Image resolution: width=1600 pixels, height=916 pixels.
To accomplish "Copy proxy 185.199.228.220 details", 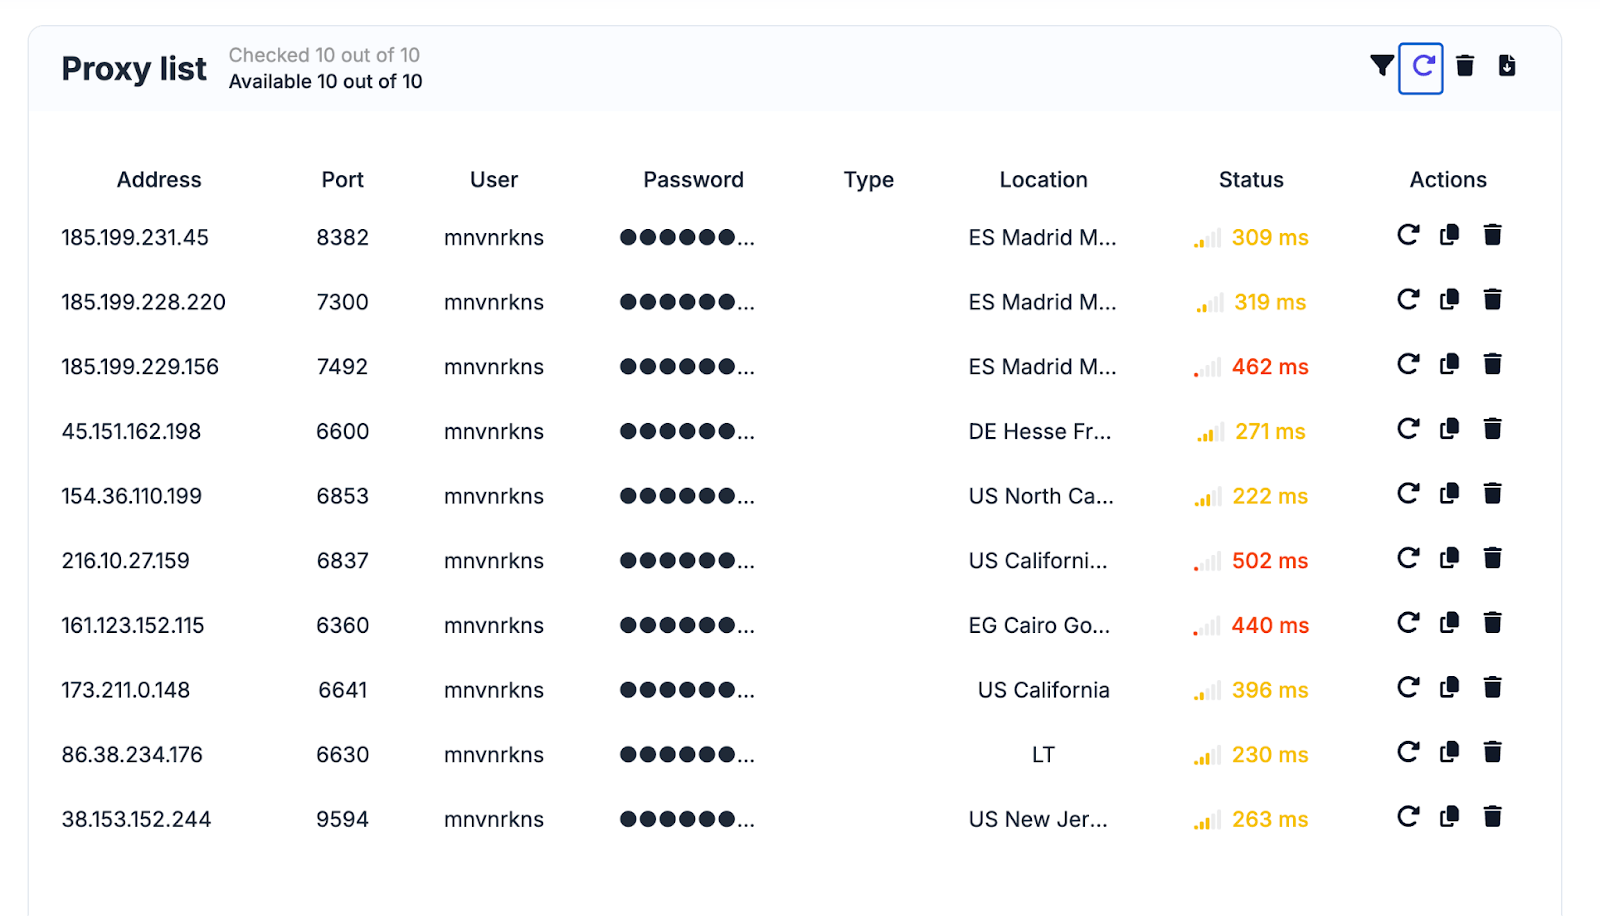I will (x=1449, y=300).
